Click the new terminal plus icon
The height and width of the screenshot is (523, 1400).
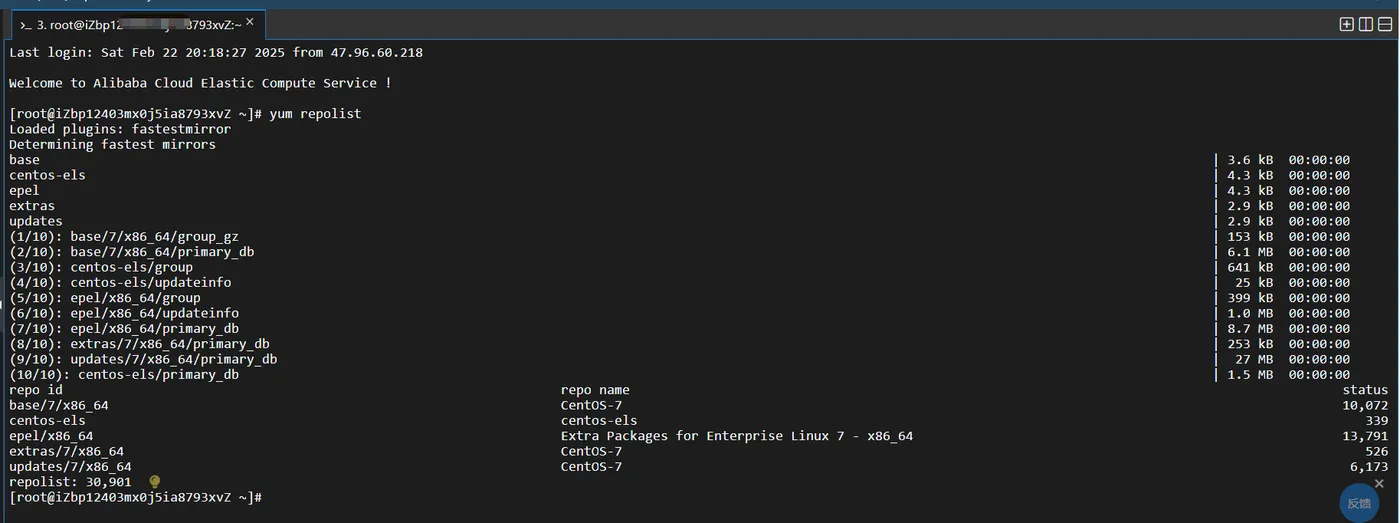tap(1346, 25)
